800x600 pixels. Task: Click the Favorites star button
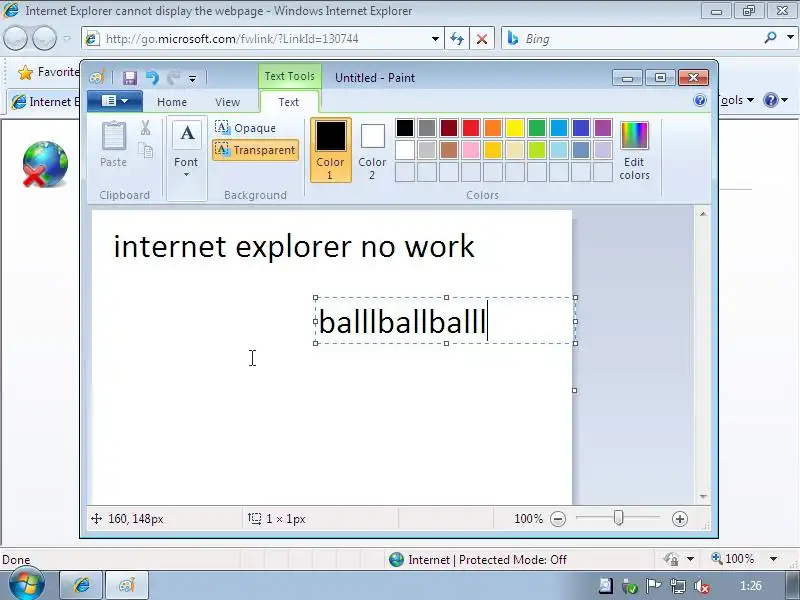pos(47,72)
